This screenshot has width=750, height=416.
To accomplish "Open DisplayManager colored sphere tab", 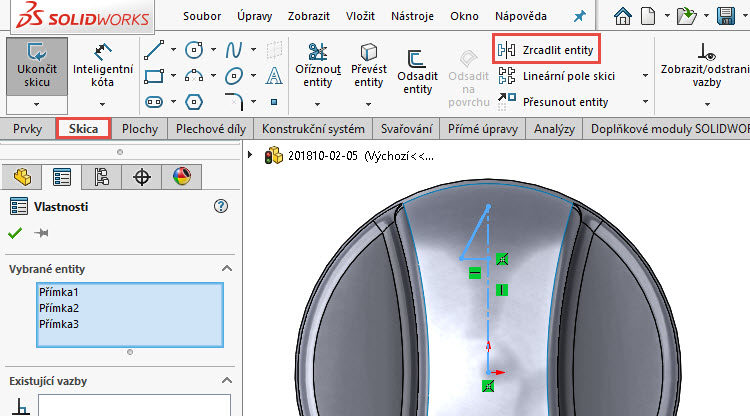I will (182, 177).
